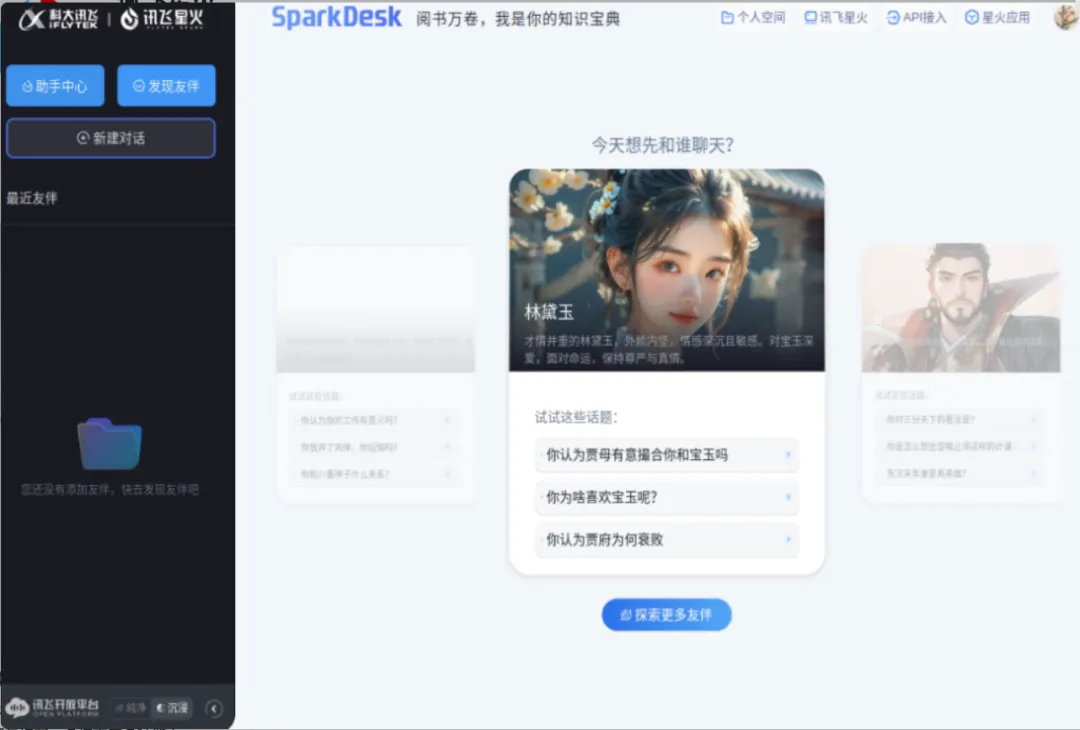Click the SparkDesk title logo
Viewport: 1080px width, 730px height.
pos(336,17)
